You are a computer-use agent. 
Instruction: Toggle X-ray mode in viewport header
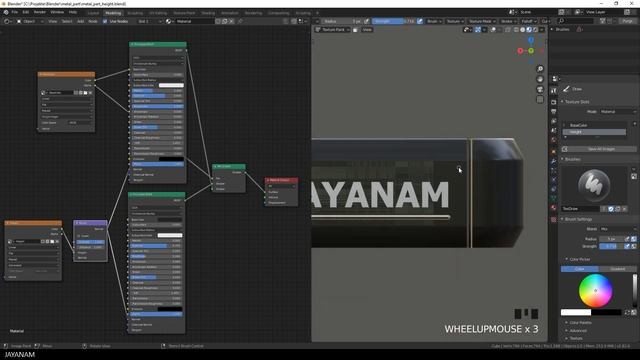coord(508,30)
